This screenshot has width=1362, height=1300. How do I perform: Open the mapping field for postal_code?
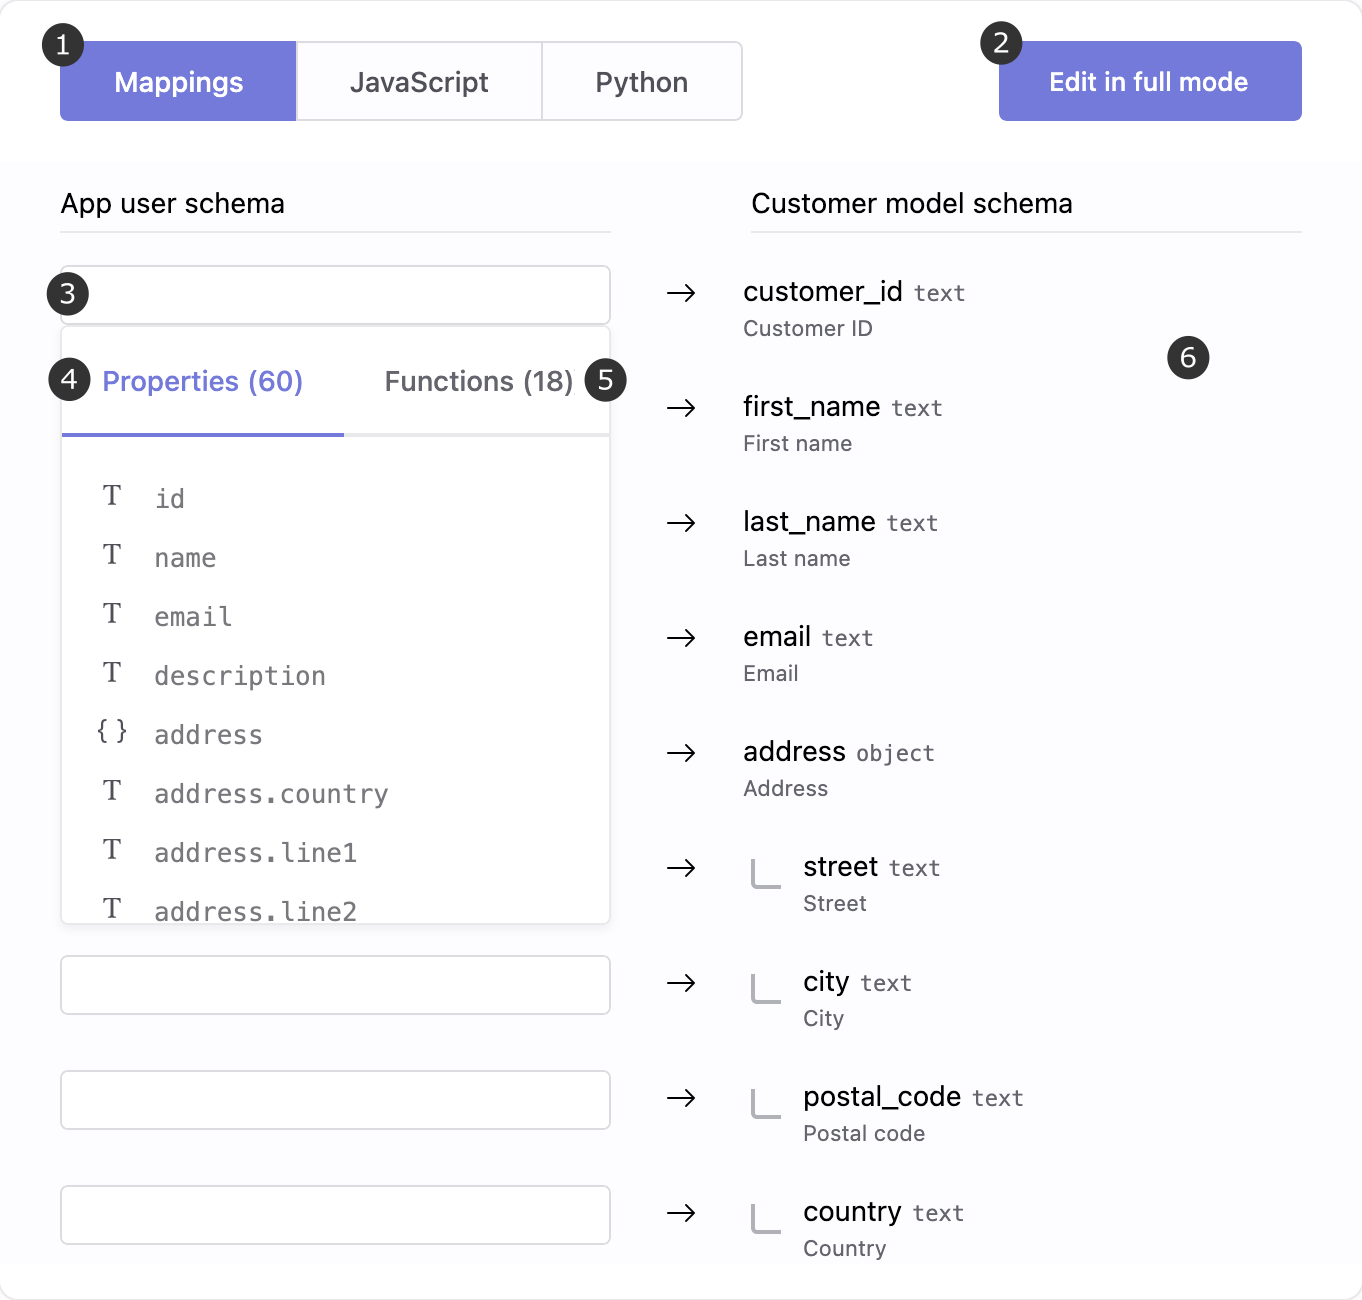[x=335, y=1100]
